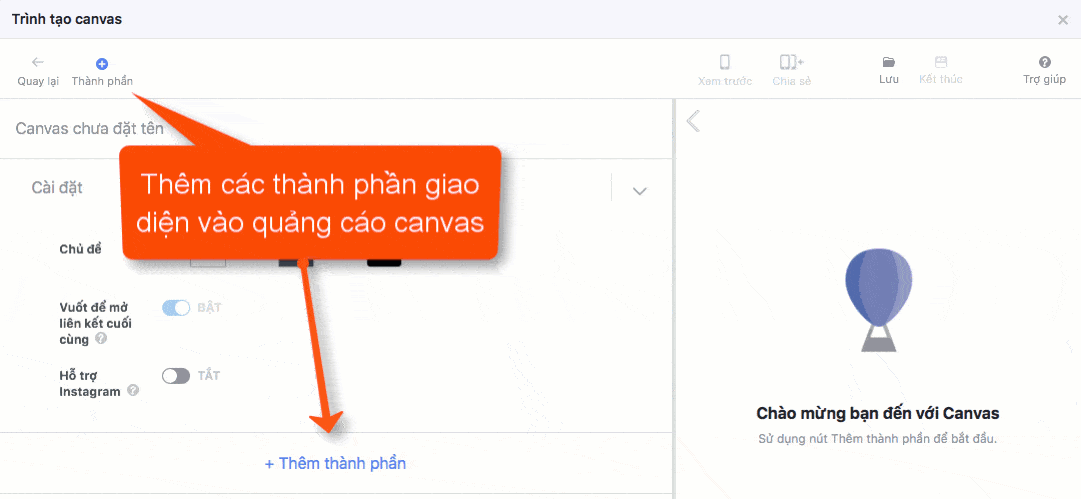Save the canvas with Lưu folder icon
This screenshot has height=499, width=1081.
889,62
